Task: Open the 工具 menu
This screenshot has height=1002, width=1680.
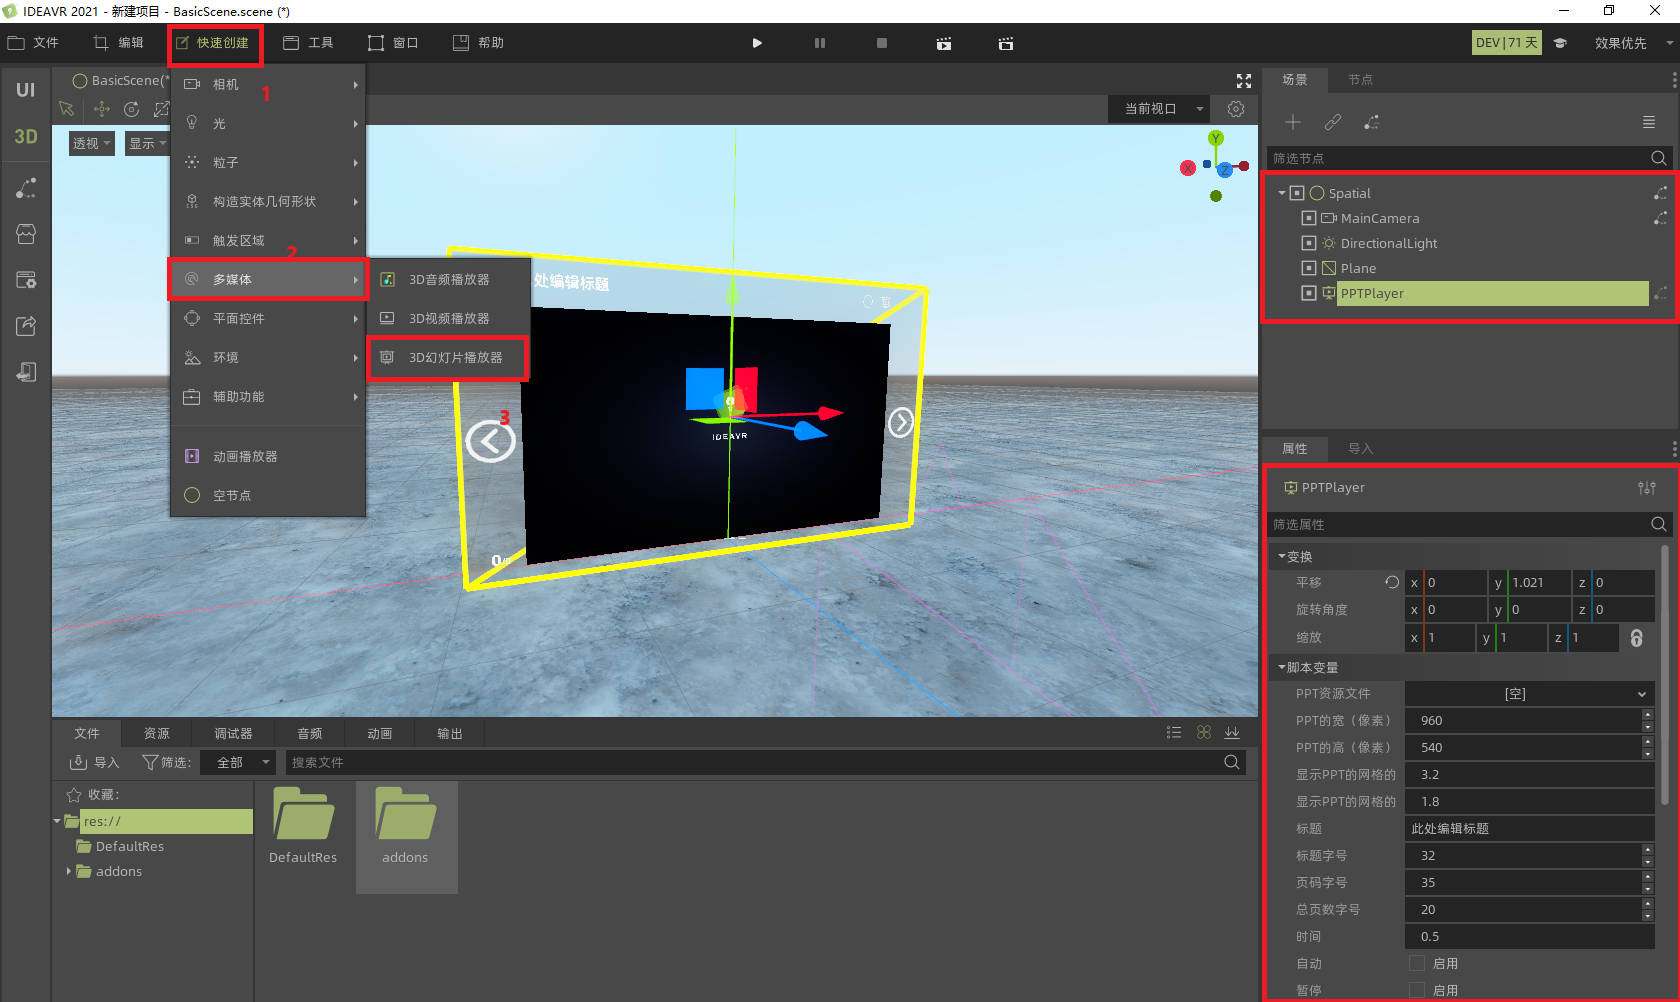Action: 309,43
